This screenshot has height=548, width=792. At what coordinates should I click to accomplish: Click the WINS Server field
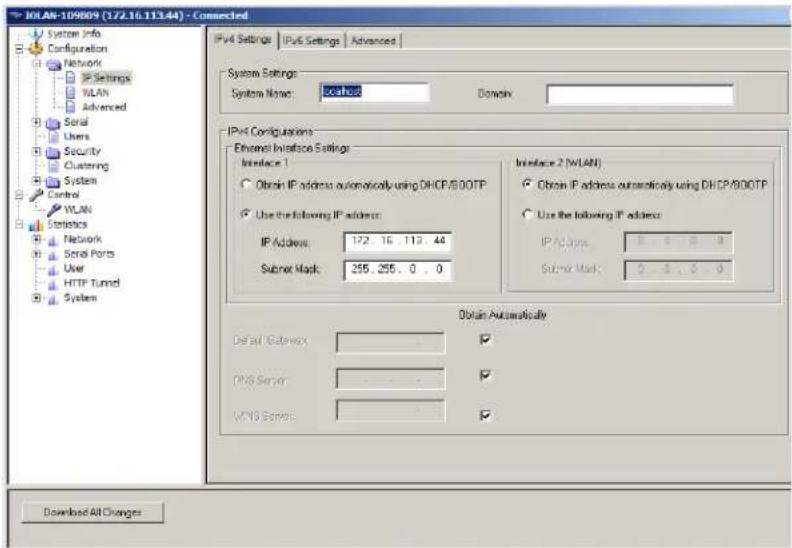[x=390, y=410]
